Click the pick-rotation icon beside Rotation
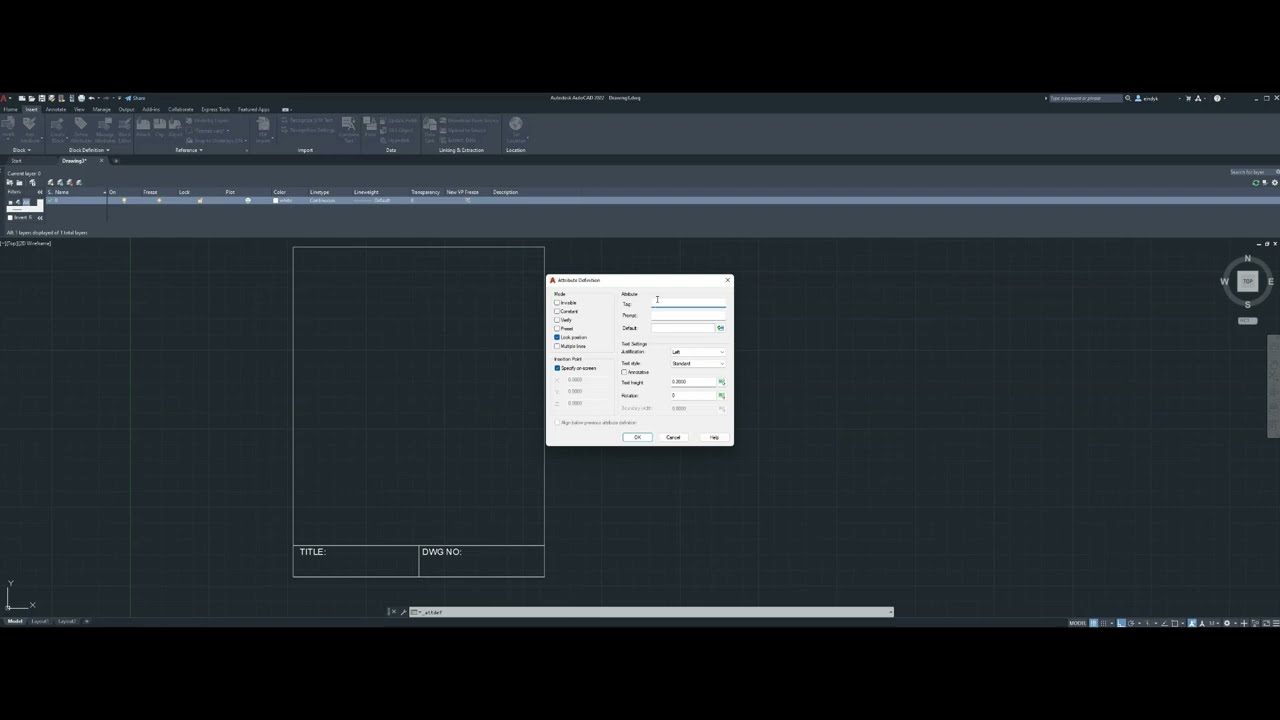 coord(721,395)
